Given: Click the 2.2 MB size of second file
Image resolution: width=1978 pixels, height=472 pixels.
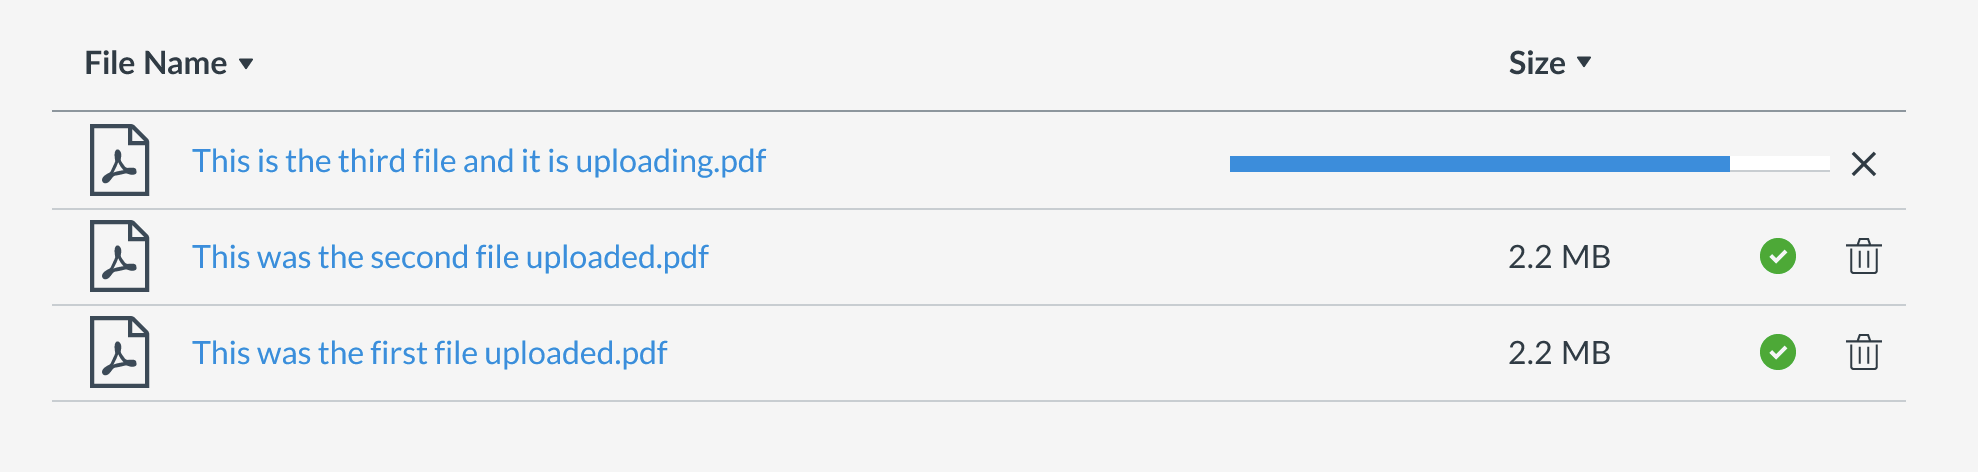Looking at the screenshot, I should [1558, 257].
